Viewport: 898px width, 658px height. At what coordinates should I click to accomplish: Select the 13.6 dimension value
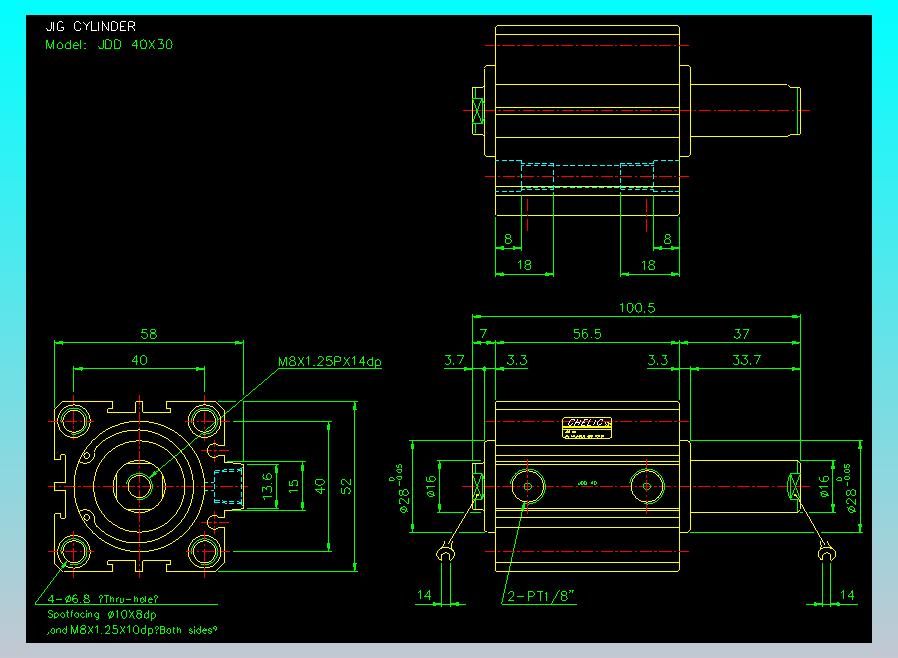(267, 486)
